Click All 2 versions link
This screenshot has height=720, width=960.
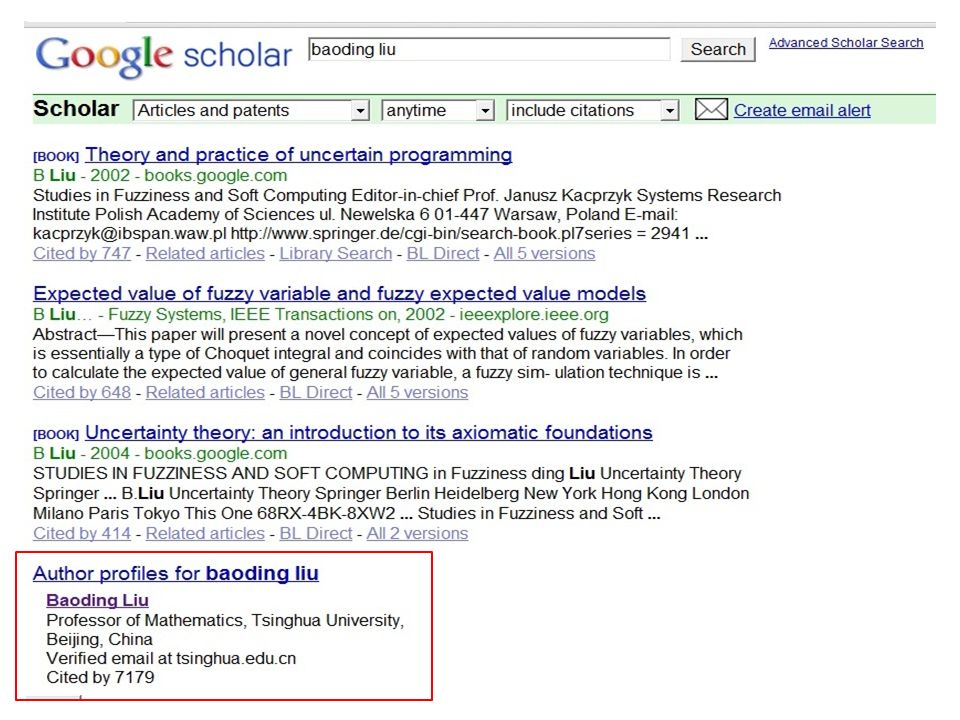pos(417,533)
